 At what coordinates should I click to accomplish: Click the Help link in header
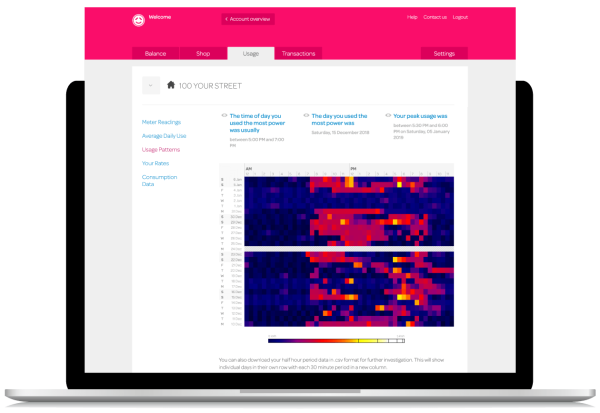[412, 18]
